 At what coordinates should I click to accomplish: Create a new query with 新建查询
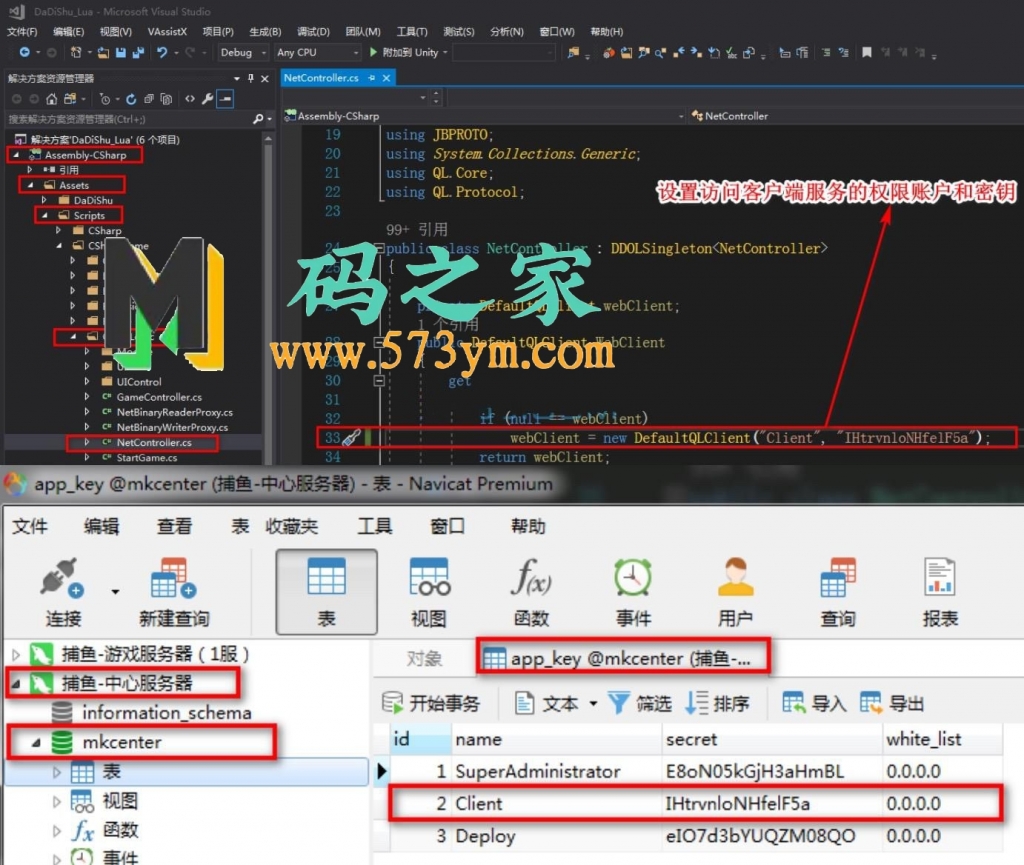(174, 593)
